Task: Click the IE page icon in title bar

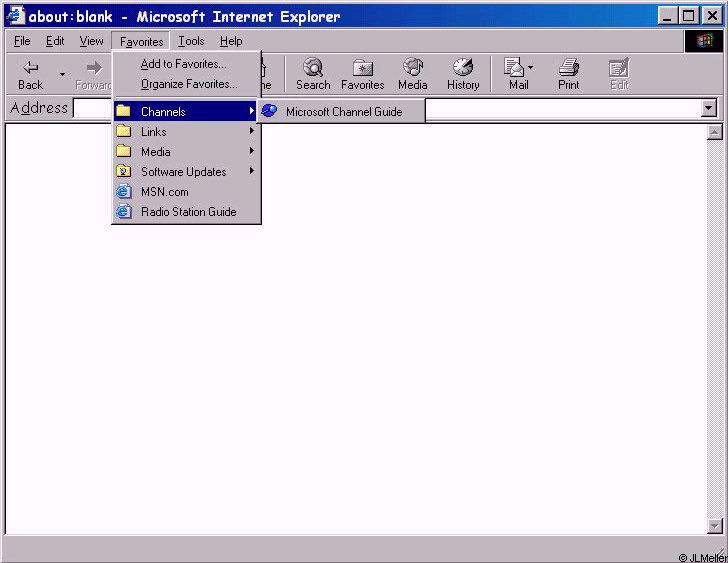Action: coord(15,16)
